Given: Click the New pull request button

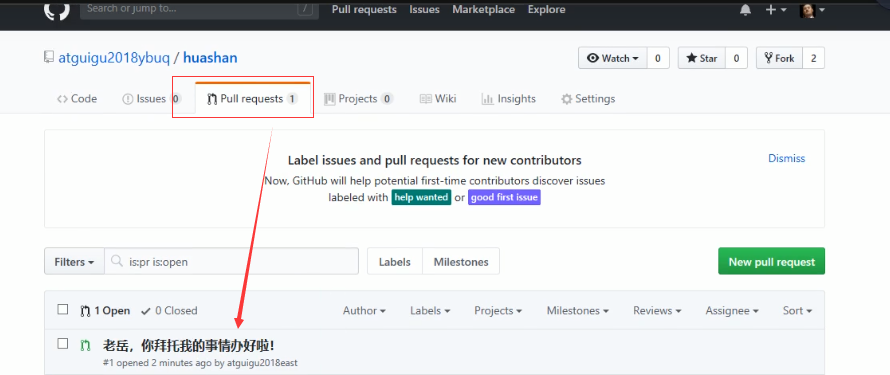Looking at the screenshot, I should click(771, 262).
